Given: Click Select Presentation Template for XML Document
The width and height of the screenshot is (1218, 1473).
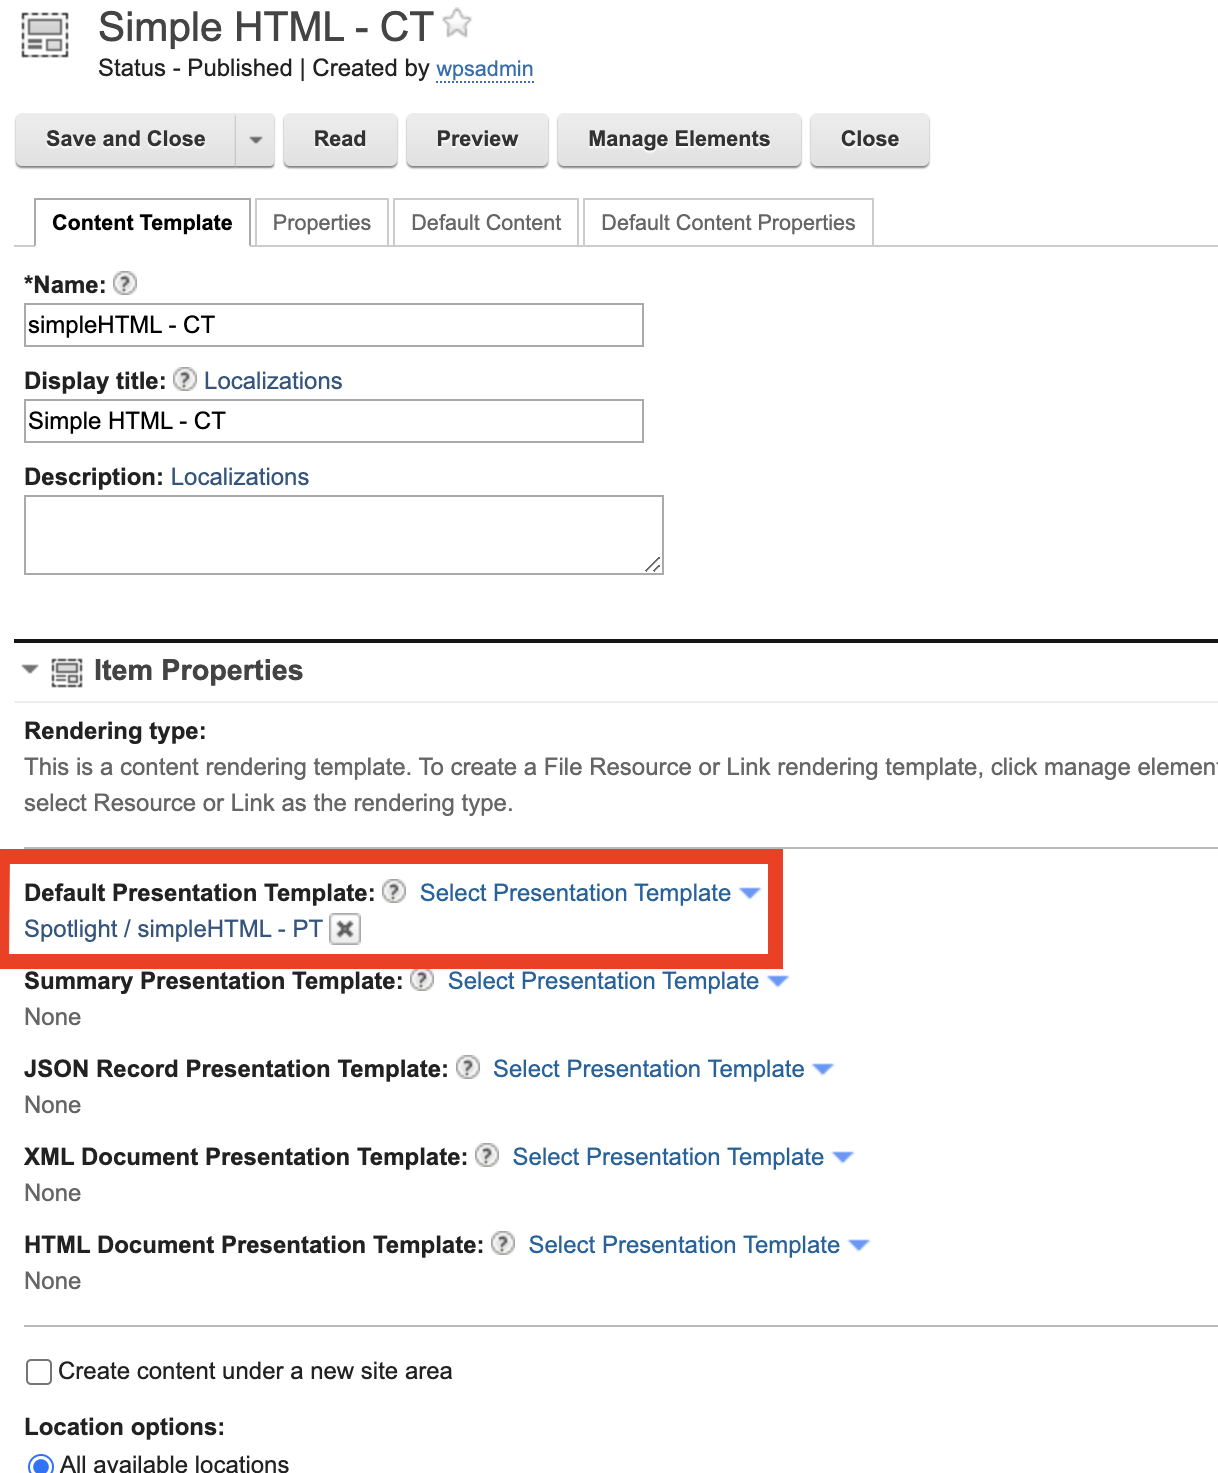Looking at the screenshot, I should pyautogui.click(x=668, y=1156).
